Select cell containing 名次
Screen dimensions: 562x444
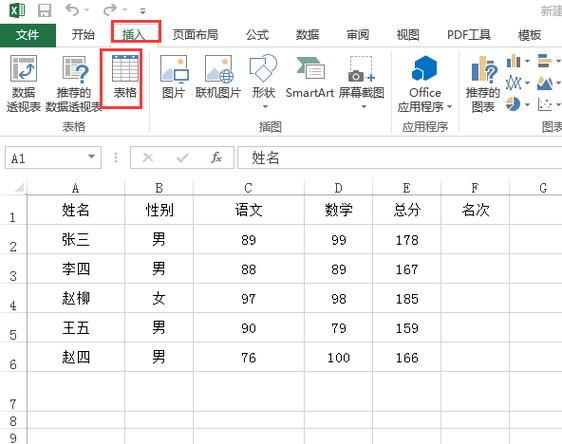click(x=475, y=210)
